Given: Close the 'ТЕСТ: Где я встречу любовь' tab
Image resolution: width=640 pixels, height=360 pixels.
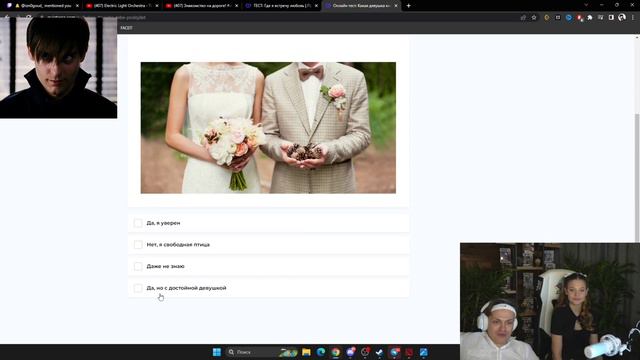Looking at the screenshot, I should (x=316, y=6).
